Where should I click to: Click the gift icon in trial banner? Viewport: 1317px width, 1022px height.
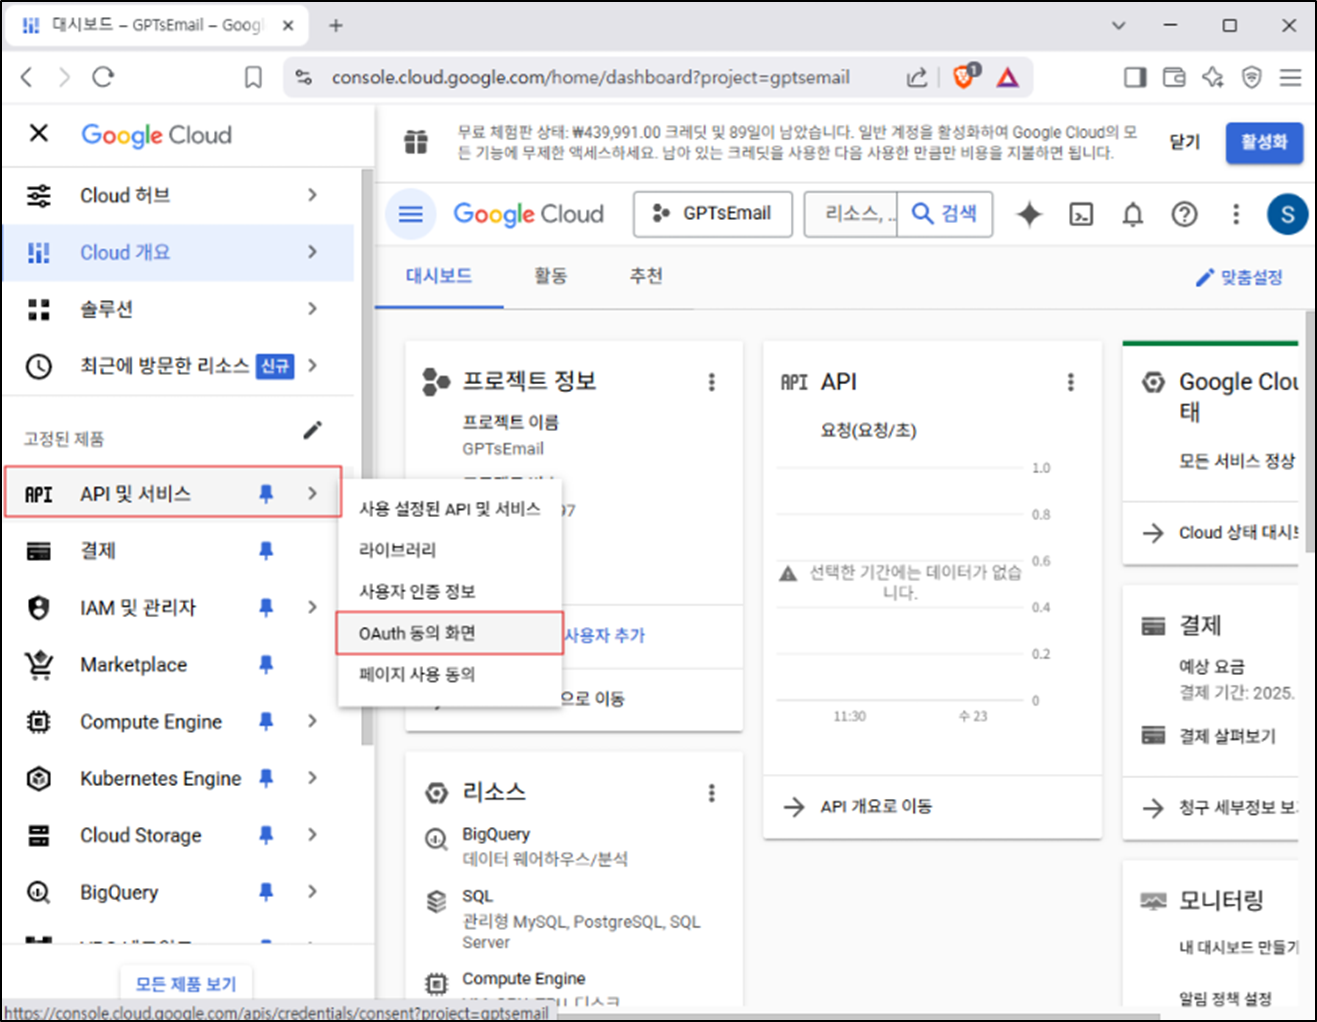click(x=416, y=142)
